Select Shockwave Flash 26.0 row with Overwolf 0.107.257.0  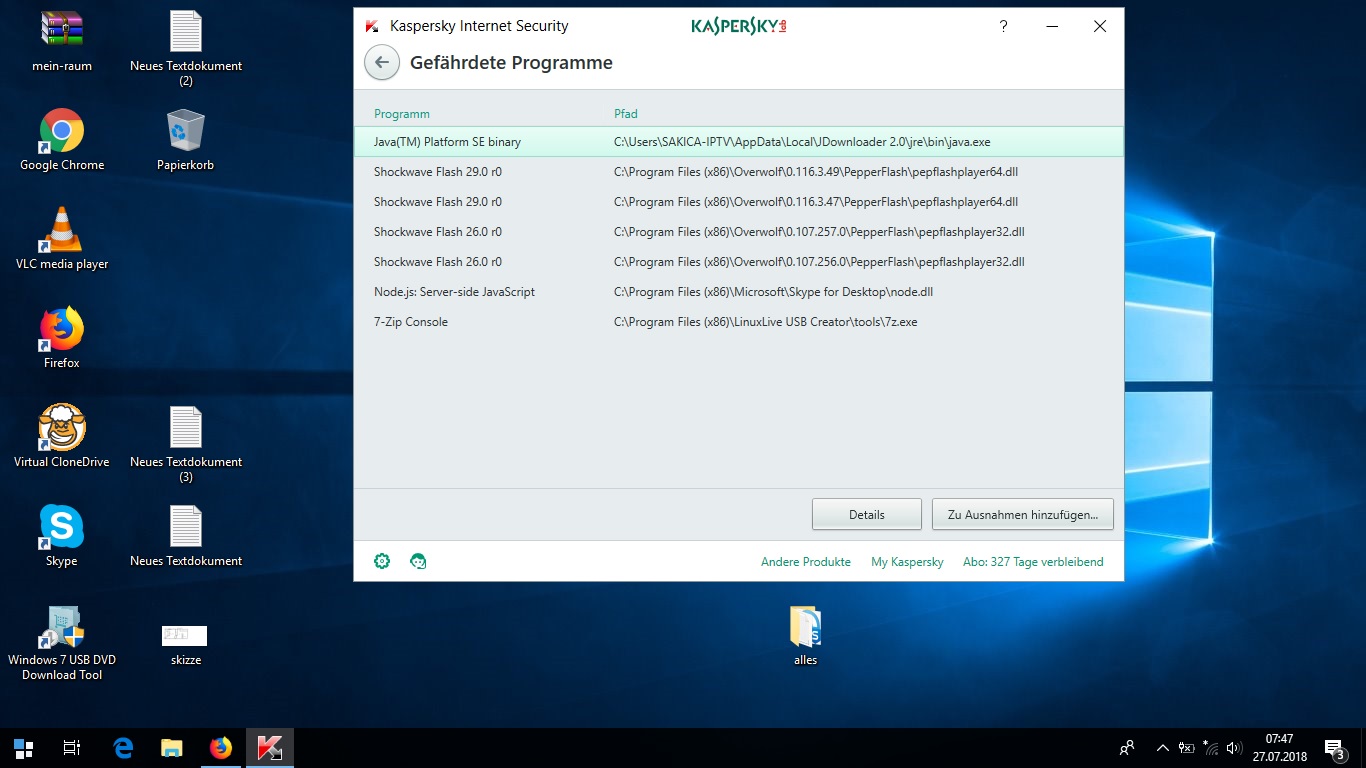pos(739,232)
